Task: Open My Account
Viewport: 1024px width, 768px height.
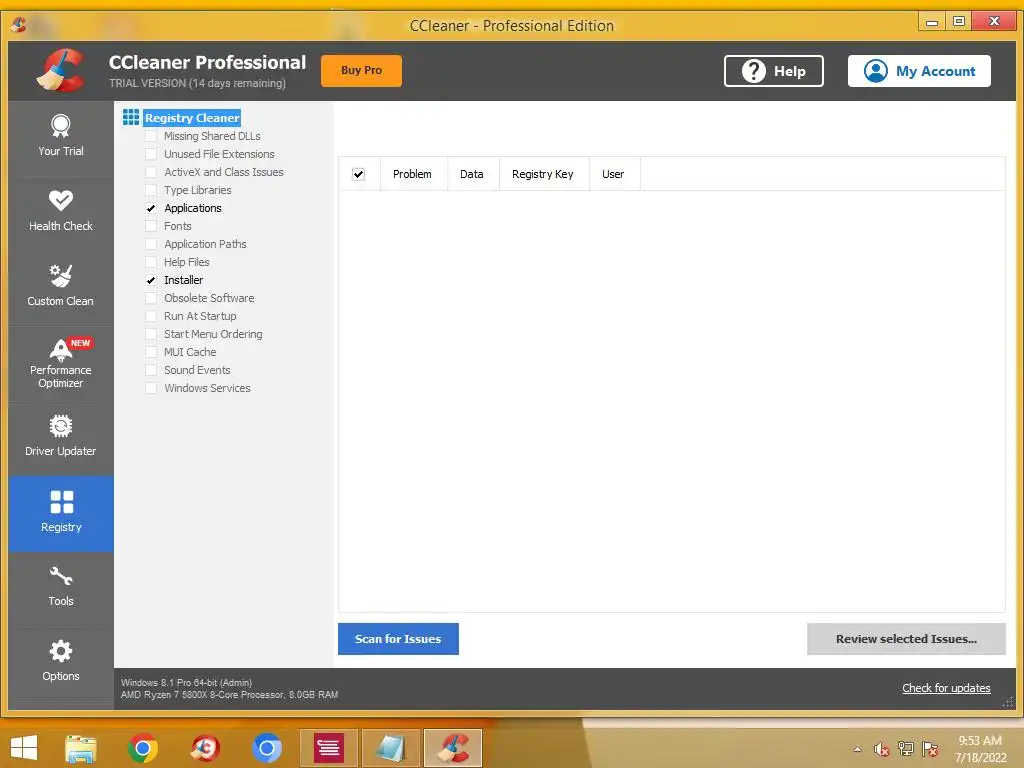Action: point(919,71)
